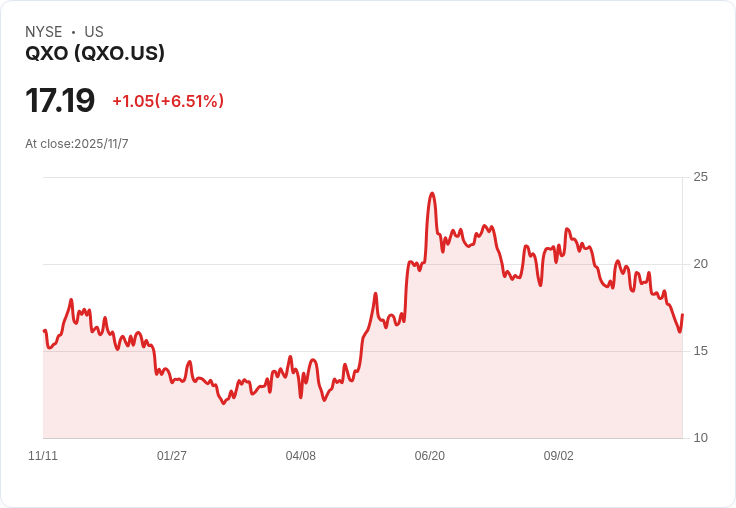Select the 09/02 date label
This screenshot has width=736, height=508.
(x=559, y=455)
